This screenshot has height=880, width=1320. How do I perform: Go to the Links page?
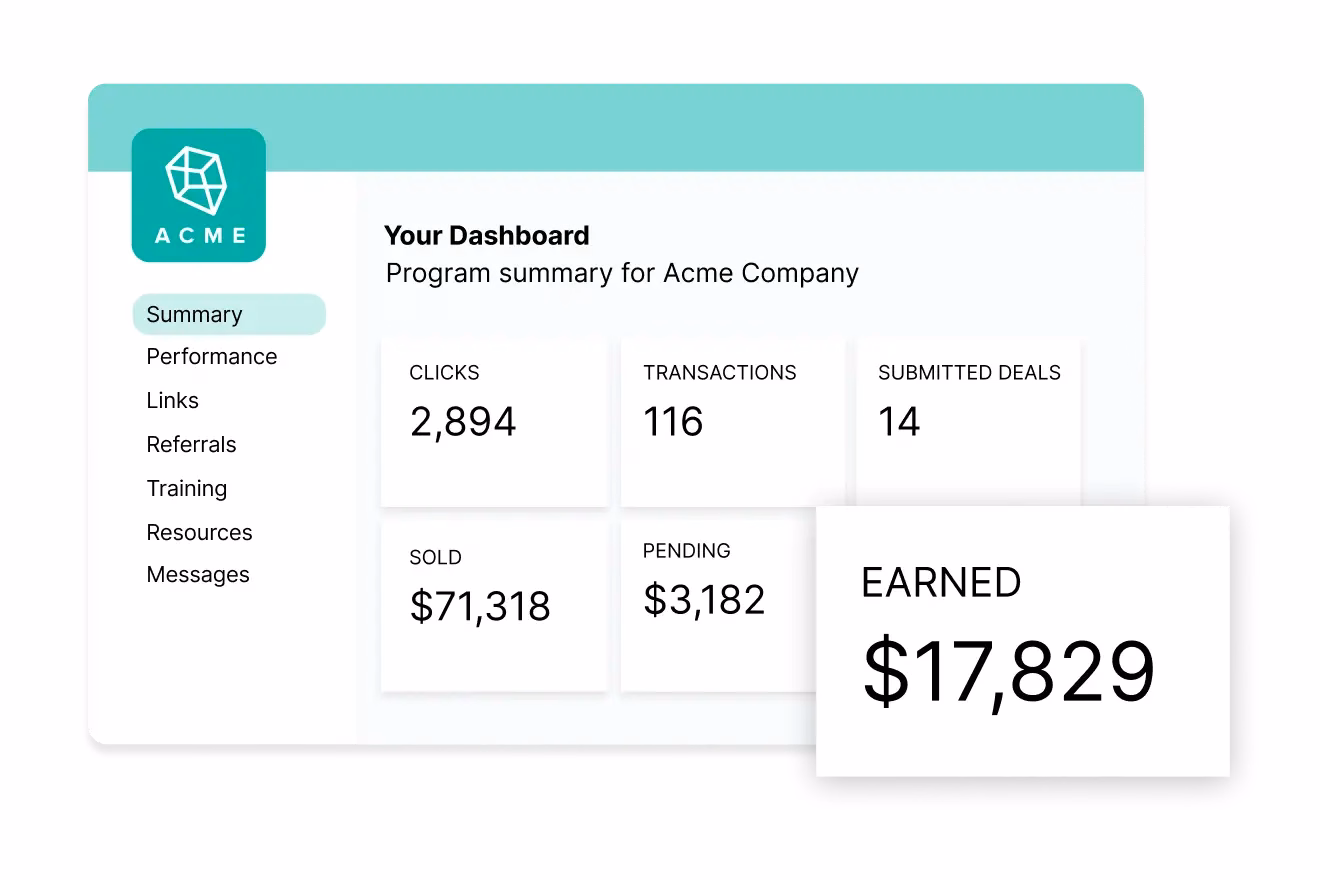coord(172,401)
